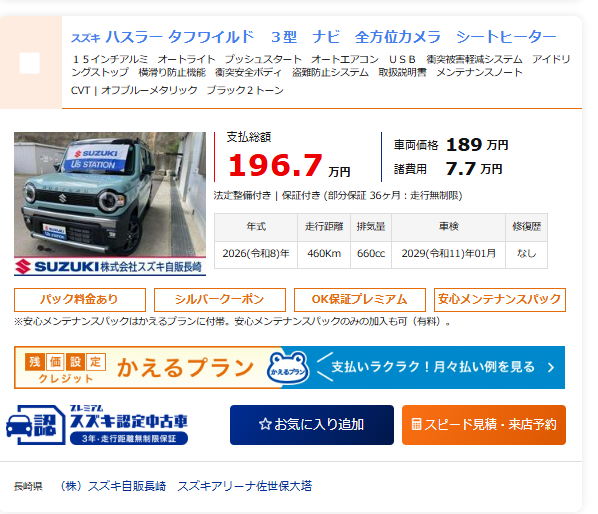The width and height of the screenshot is (598, 514).
Task: Click the 法定整備付き warranty text line
Action: click(338, 196)
